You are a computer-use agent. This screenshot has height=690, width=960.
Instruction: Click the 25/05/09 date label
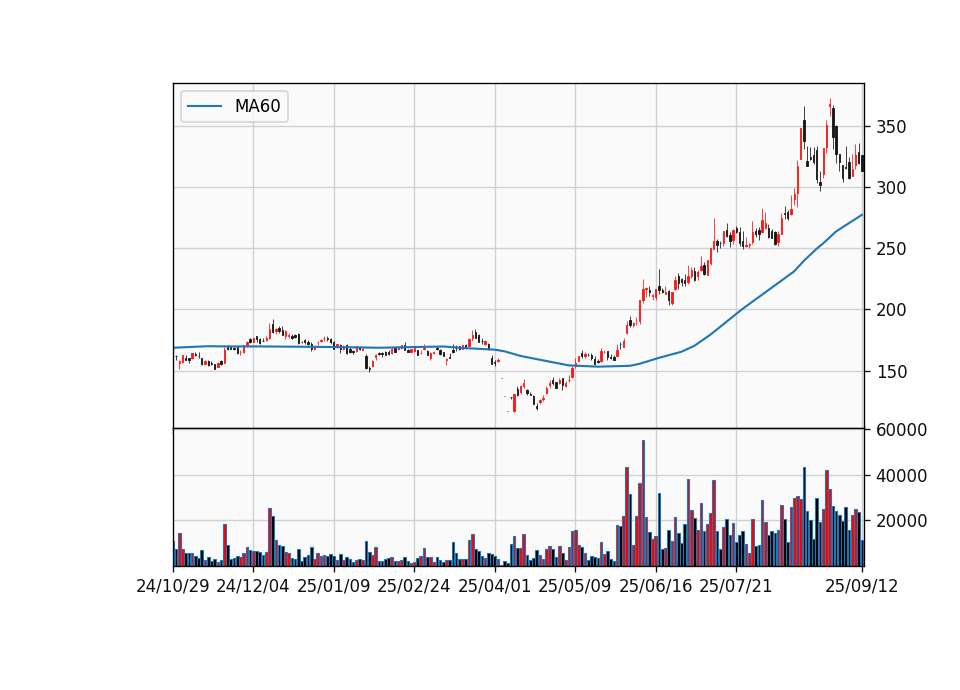click(575, 586)
